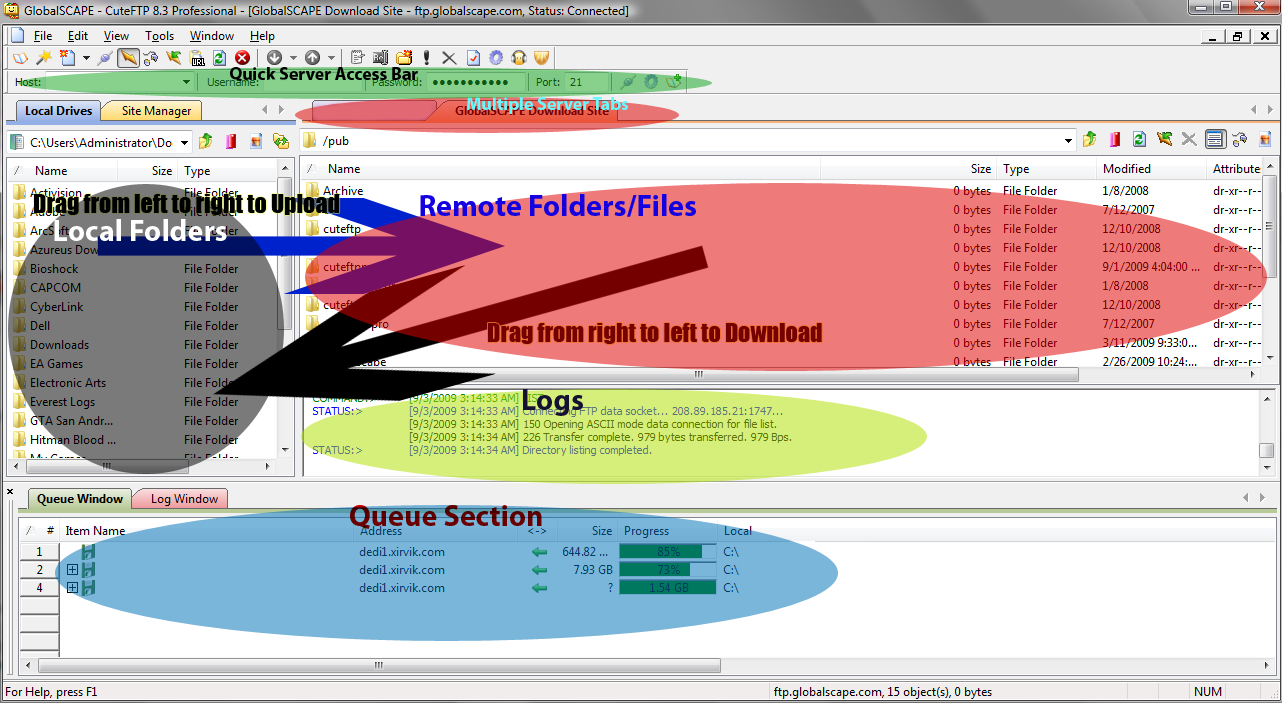Image resolution: width=1282 pixels, height=703 pixels.
Task: Click the exclamation mark toolbar icon
Action: coord(427,58)
